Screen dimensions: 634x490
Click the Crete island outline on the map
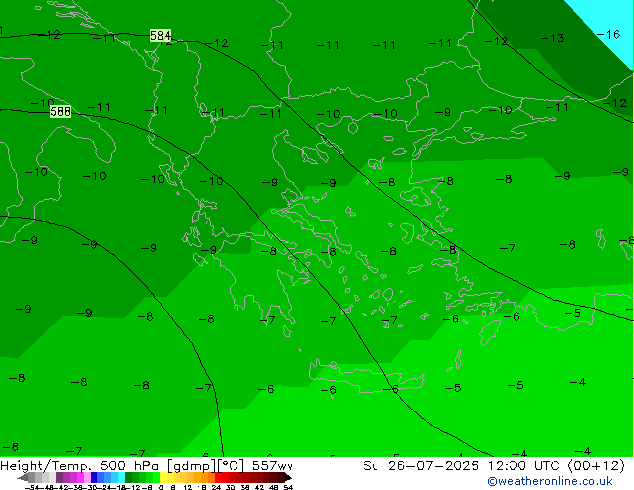(x=366, y=376)
